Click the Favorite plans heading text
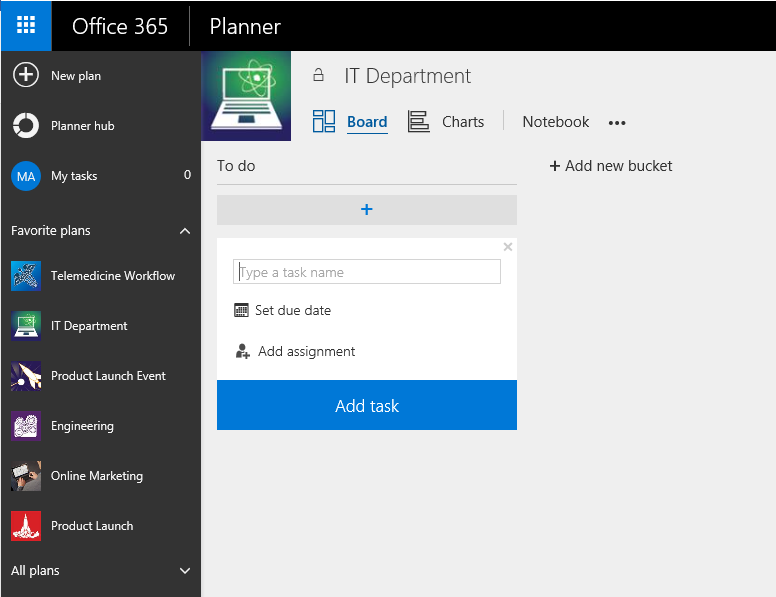Image resolution: width=776 pixels, height=597 pixels. click(x=50, y=231)
